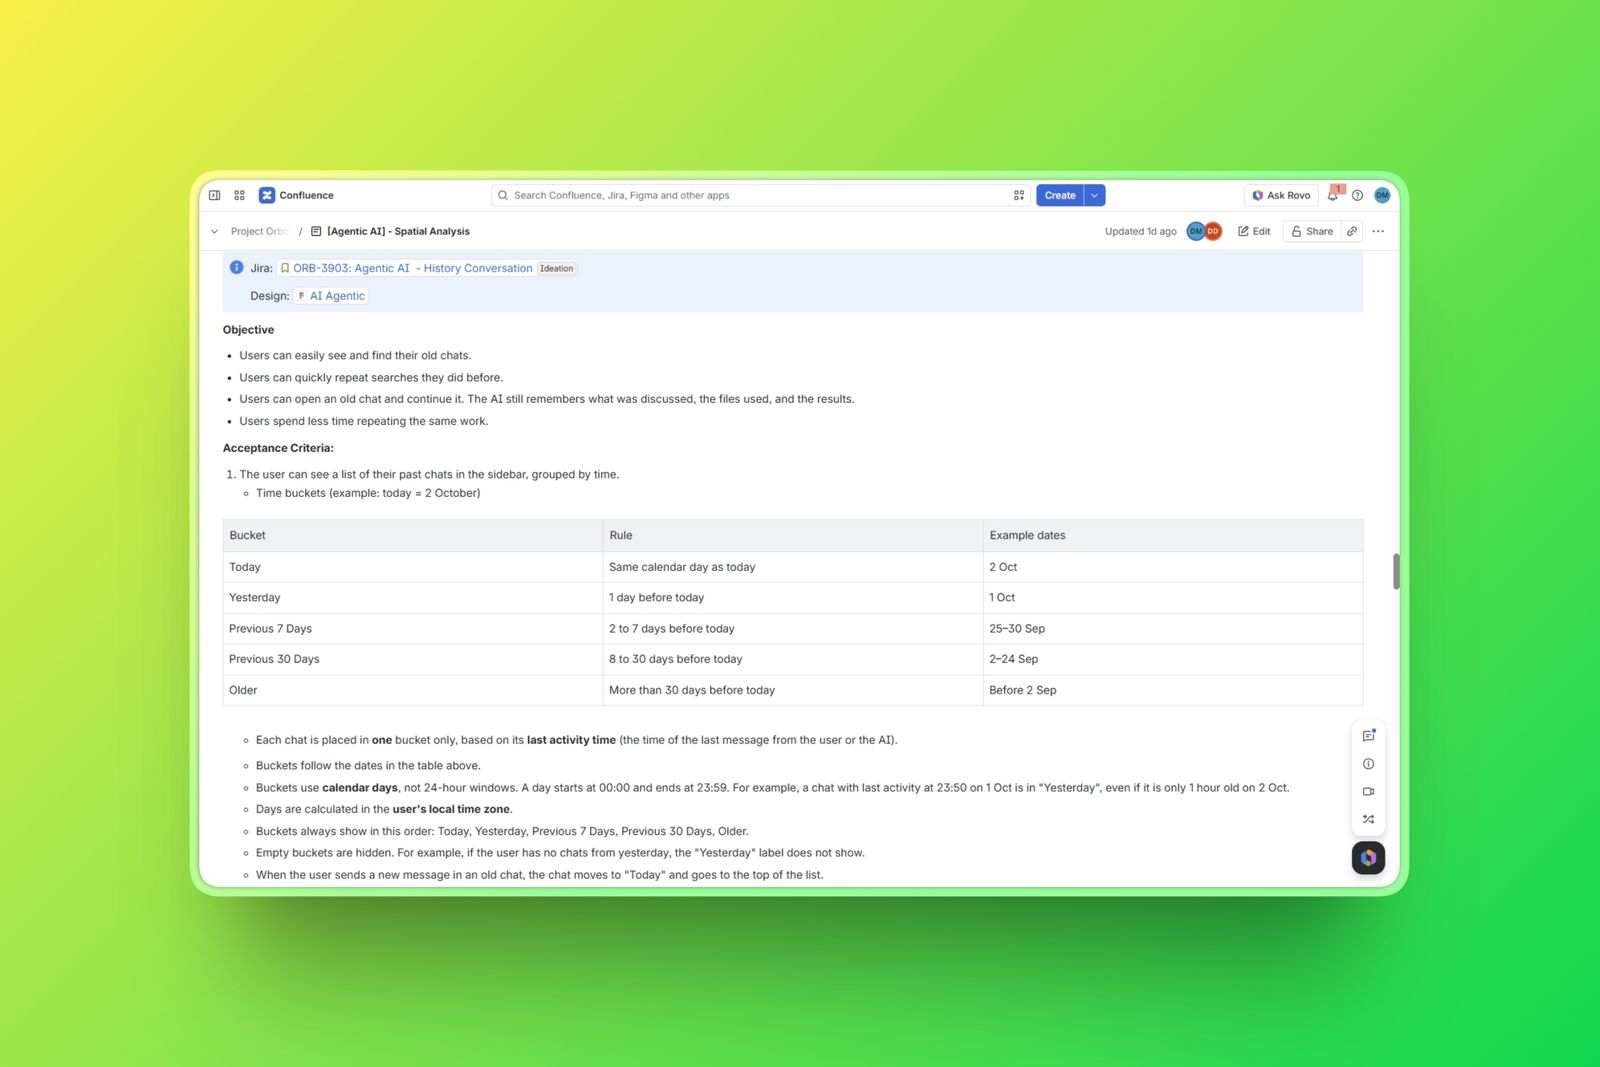
Task: Select the 'Previous 7 Days' table cell
Action: [x=413, y=628]
